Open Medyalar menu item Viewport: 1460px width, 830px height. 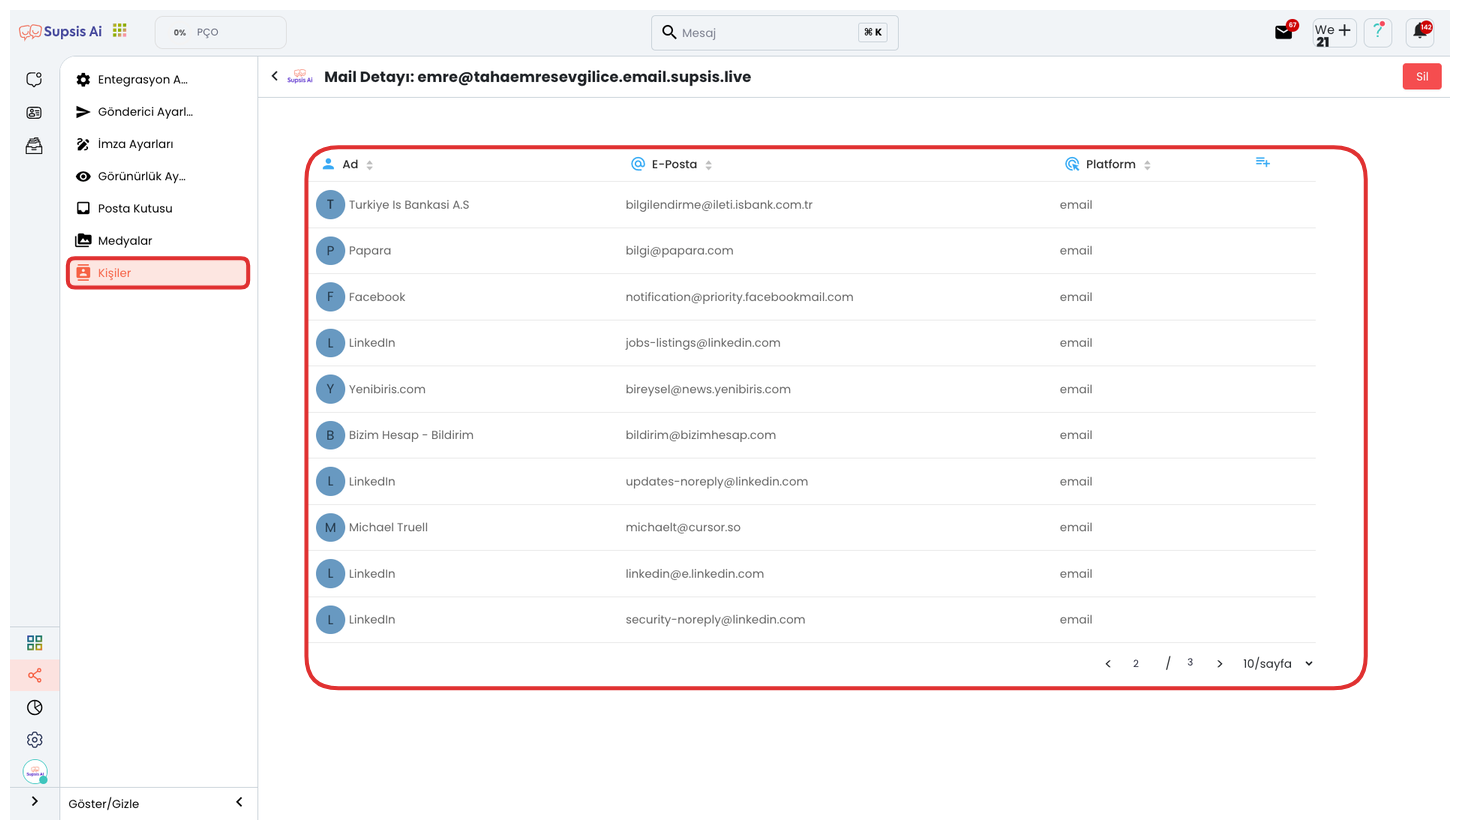[x=158, y=240]
